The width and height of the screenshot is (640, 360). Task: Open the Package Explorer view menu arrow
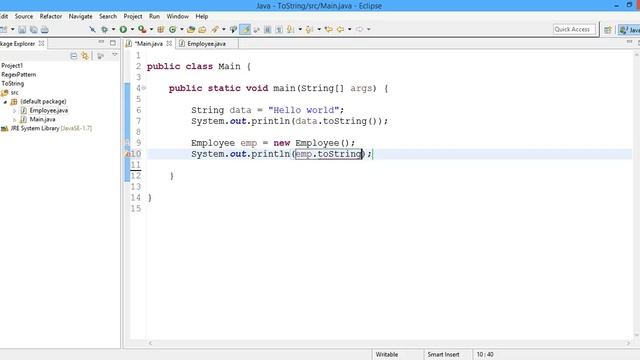coord(115,55)
